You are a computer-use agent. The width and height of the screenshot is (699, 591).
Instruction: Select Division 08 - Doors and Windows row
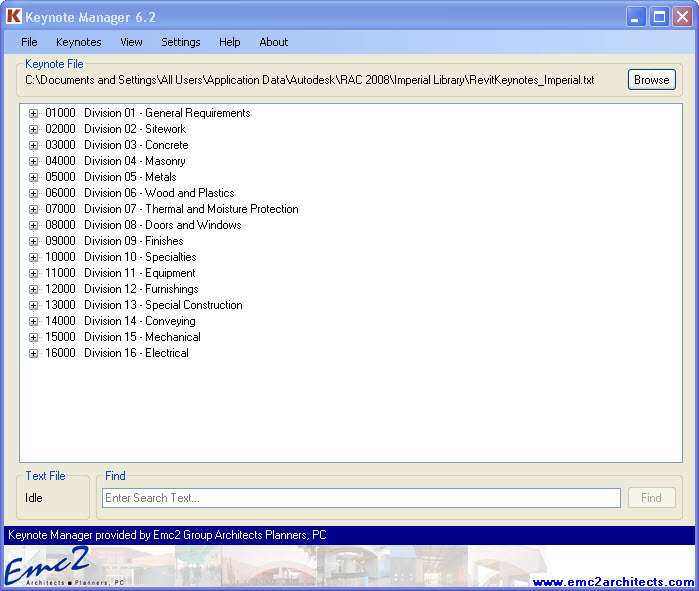point(143,226)
